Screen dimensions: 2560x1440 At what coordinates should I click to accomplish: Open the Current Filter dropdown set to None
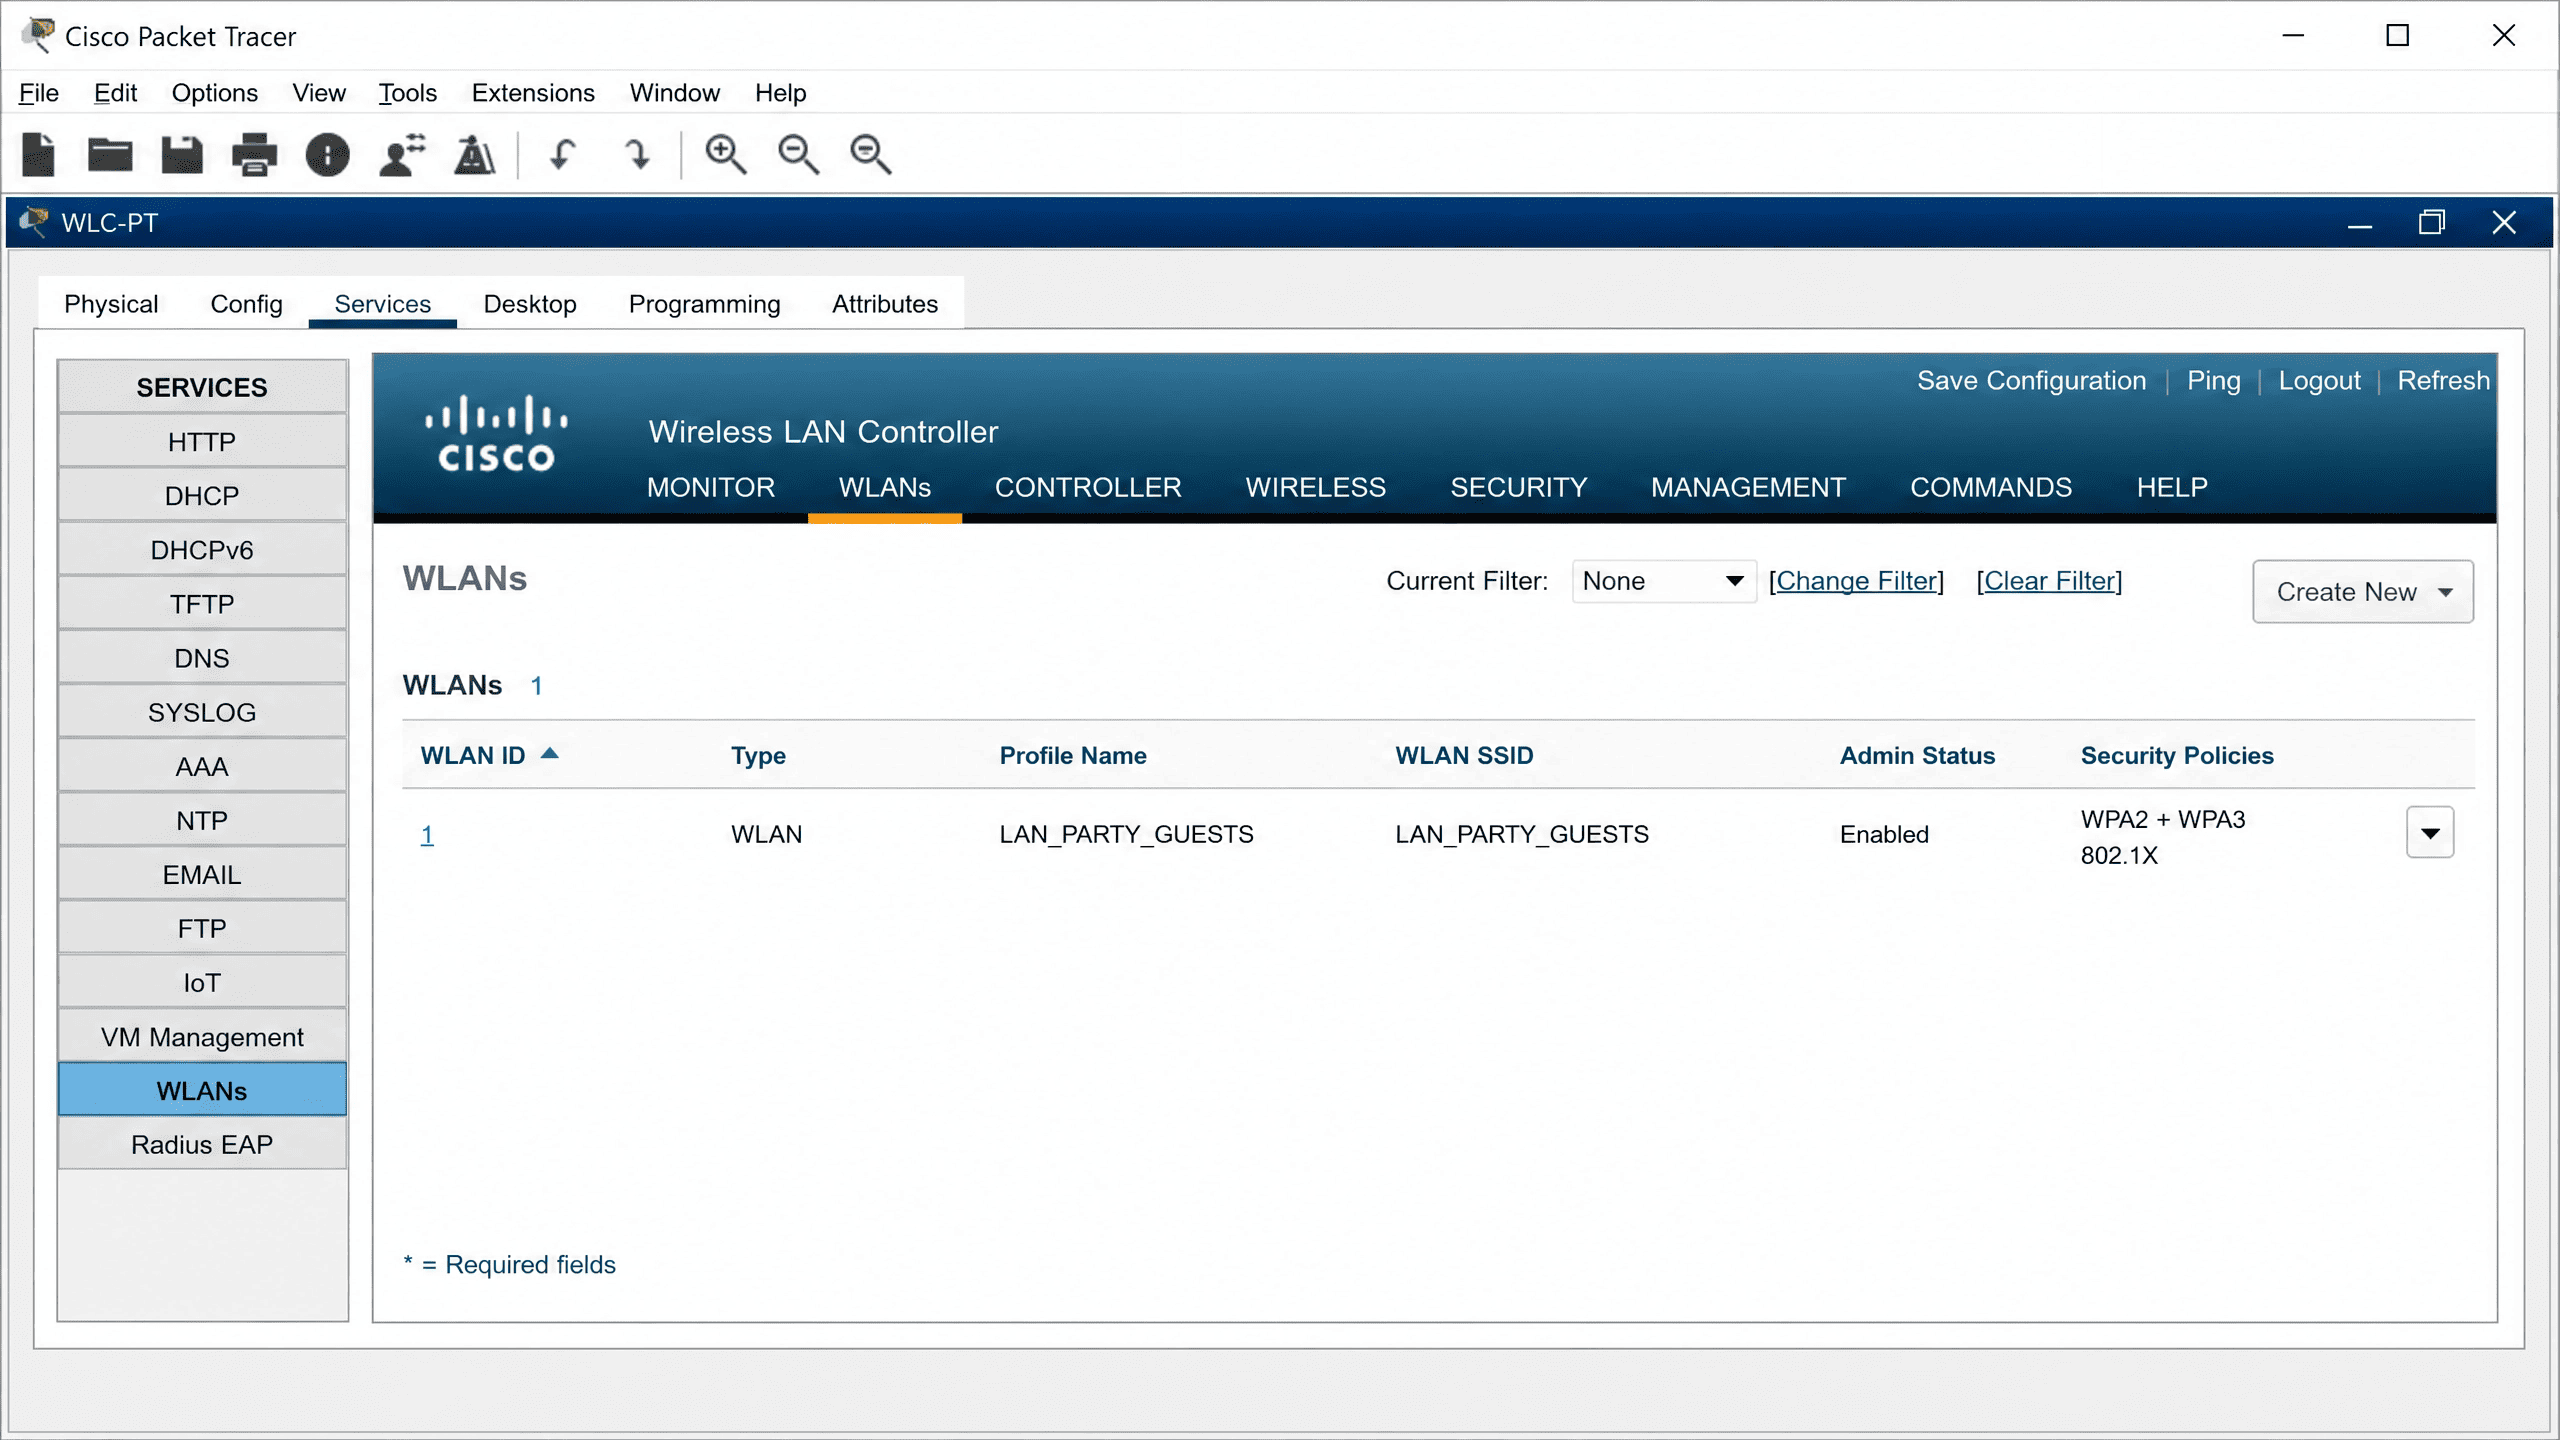1664,581
